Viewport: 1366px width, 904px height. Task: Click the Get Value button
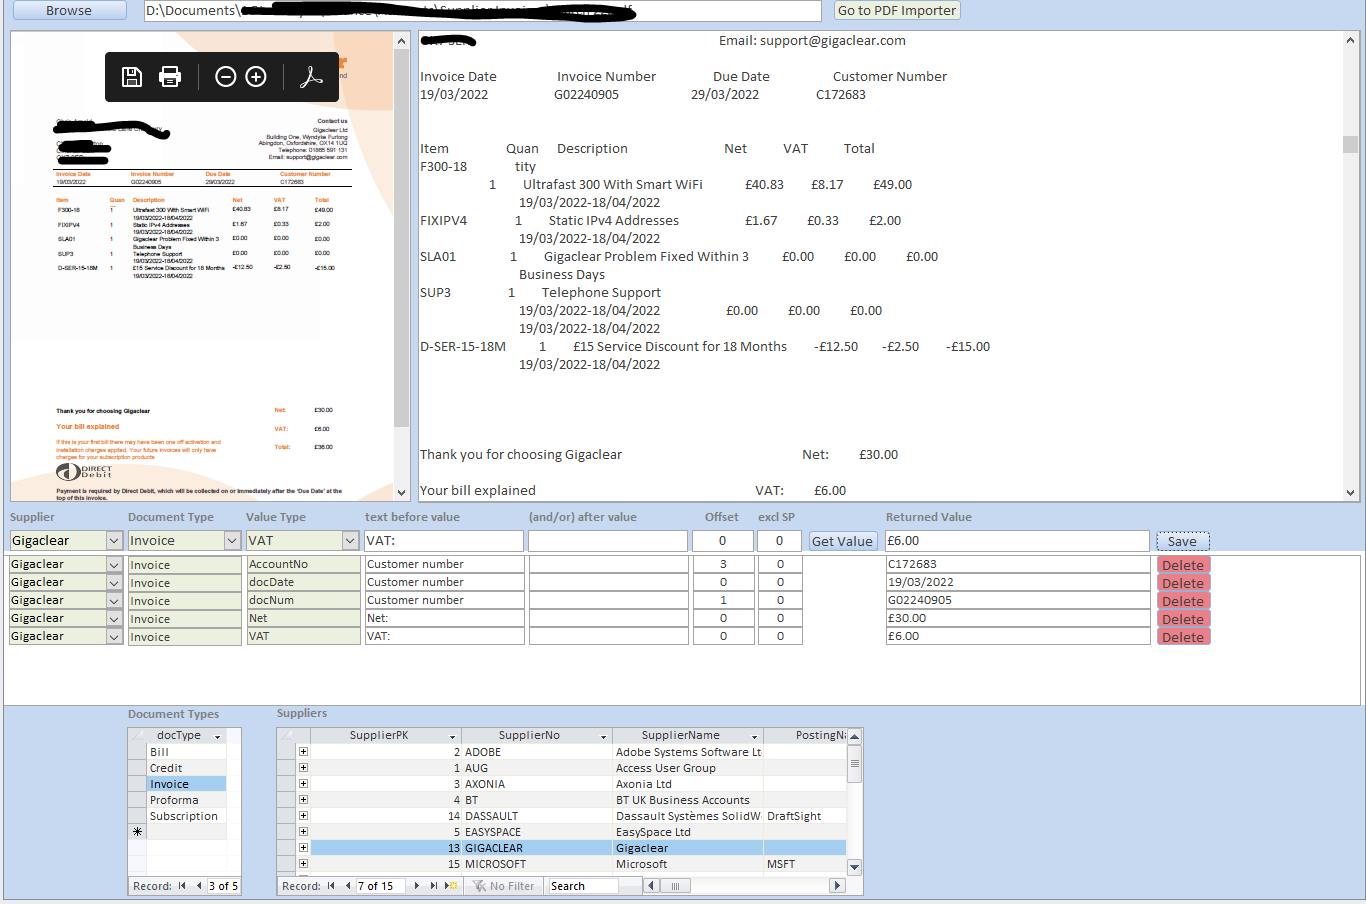[x=842, y=541]
